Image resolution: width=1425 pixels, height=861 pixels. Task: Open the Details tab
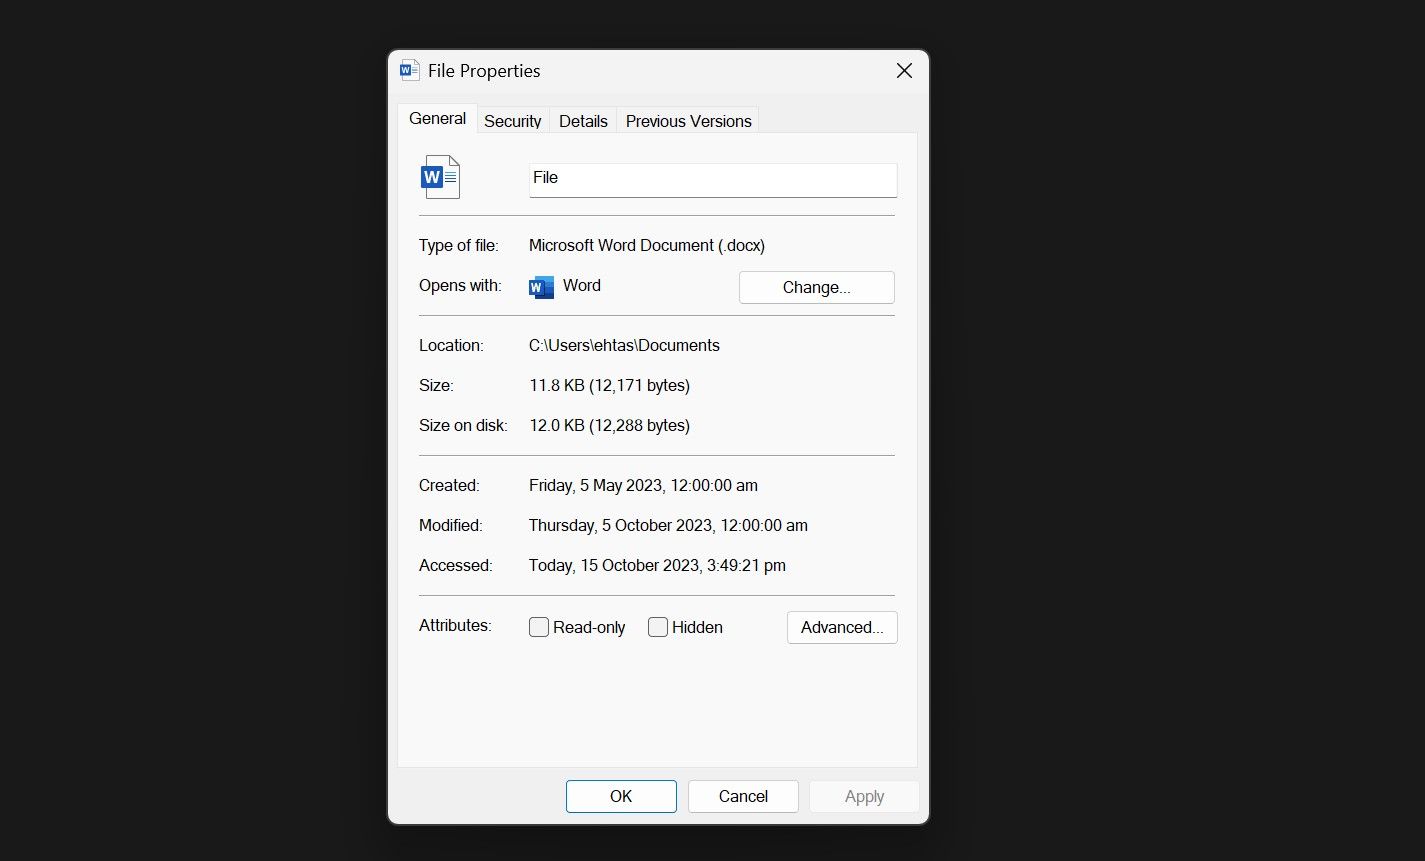(583, 120)
